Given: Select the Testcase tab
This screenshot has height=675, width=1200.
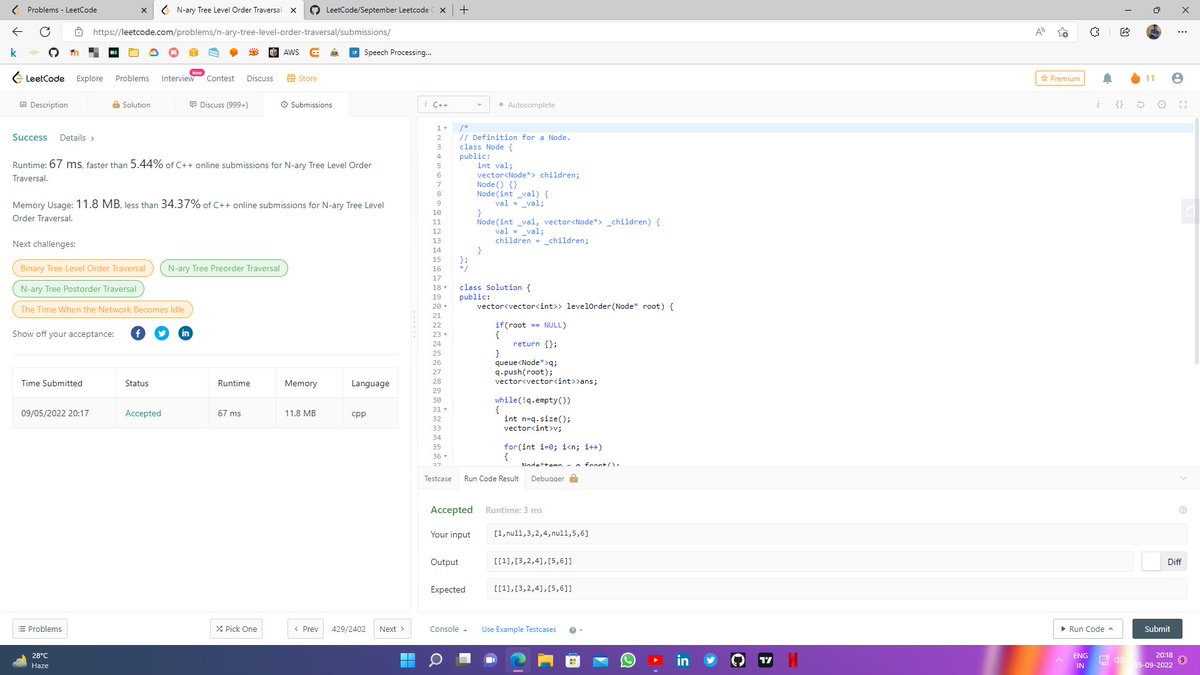Looking at the screenshot, I should [x=438, y=479].
